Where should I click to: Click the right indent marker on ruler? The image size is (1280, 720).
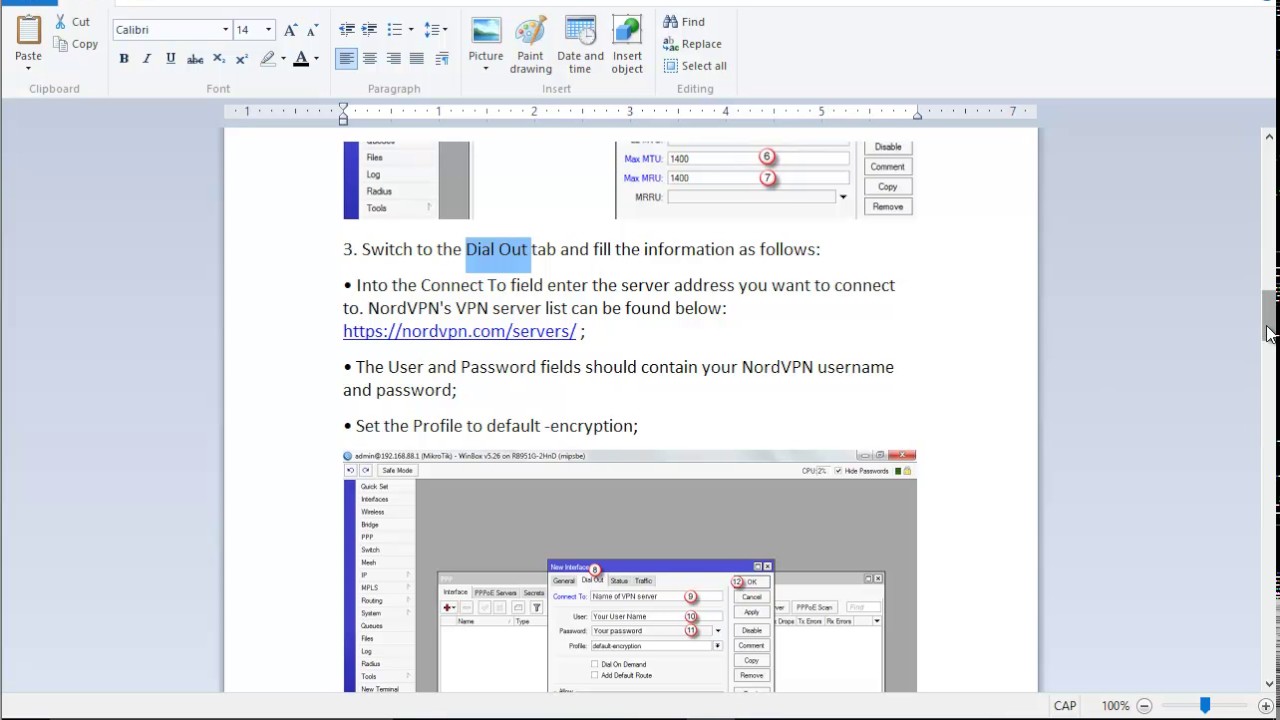(x=917, y=116)
